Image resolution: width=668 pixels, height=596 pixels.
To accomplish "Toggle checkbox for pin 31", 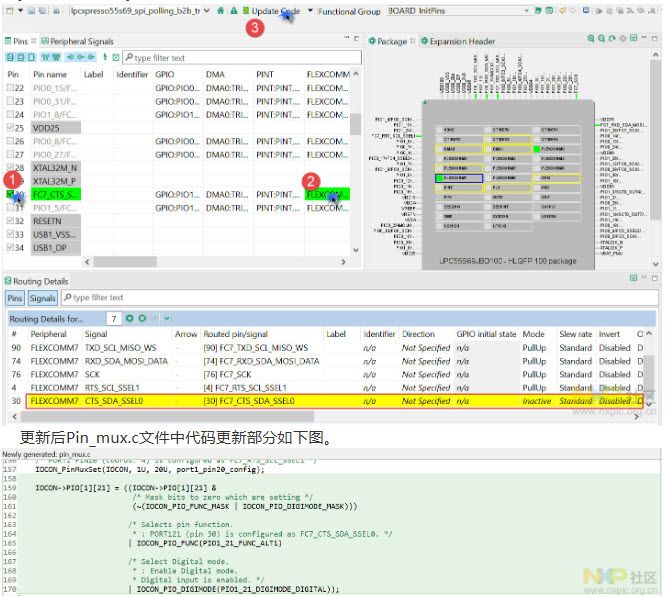I will tap(10, 207).
